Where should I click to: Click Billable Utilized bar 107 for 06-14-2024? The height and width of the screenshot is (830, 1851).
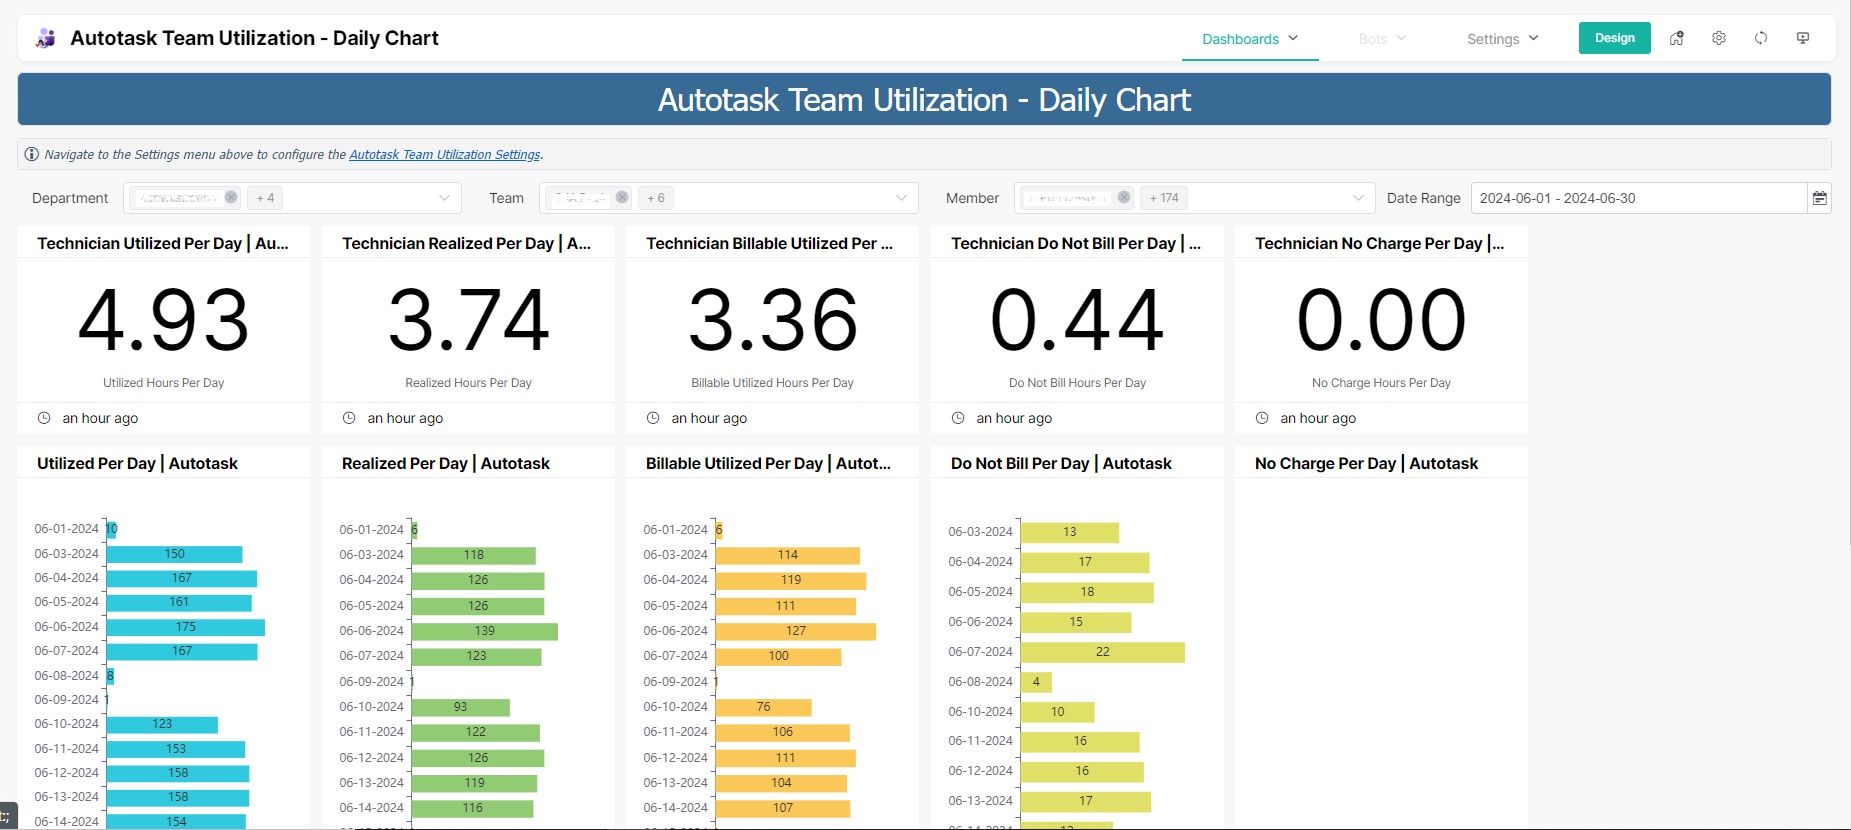(x=783, y=808)
